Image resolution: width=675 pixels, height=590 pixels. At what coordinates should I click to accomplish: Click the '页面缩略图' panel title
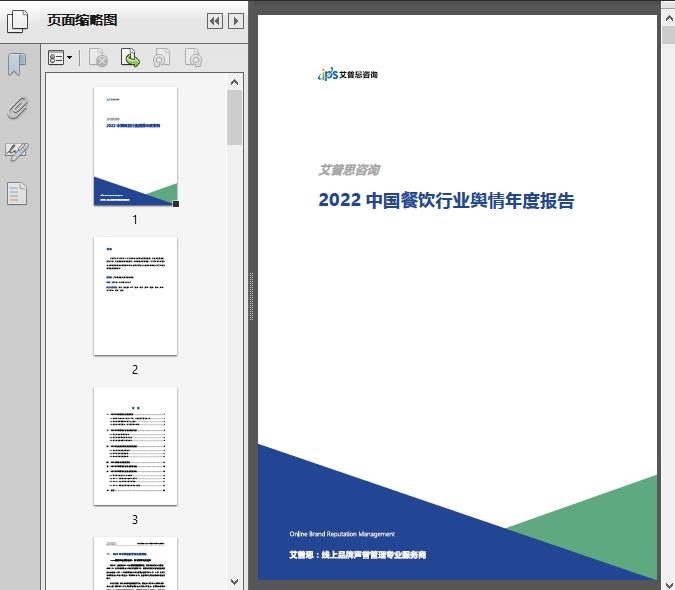click(x=82, y=20)
